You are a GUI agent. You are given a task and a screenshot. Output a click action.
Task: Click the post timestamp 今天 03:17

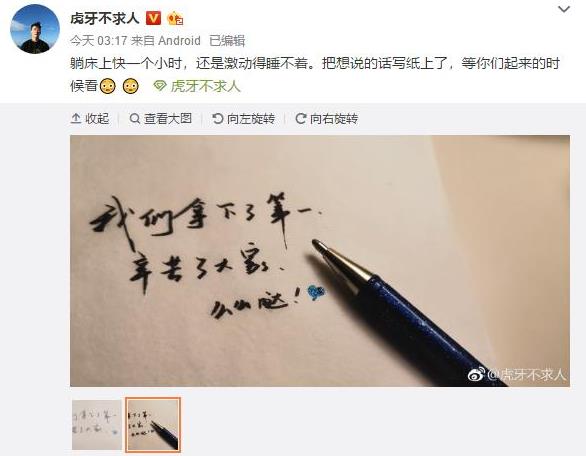[99, 40]
